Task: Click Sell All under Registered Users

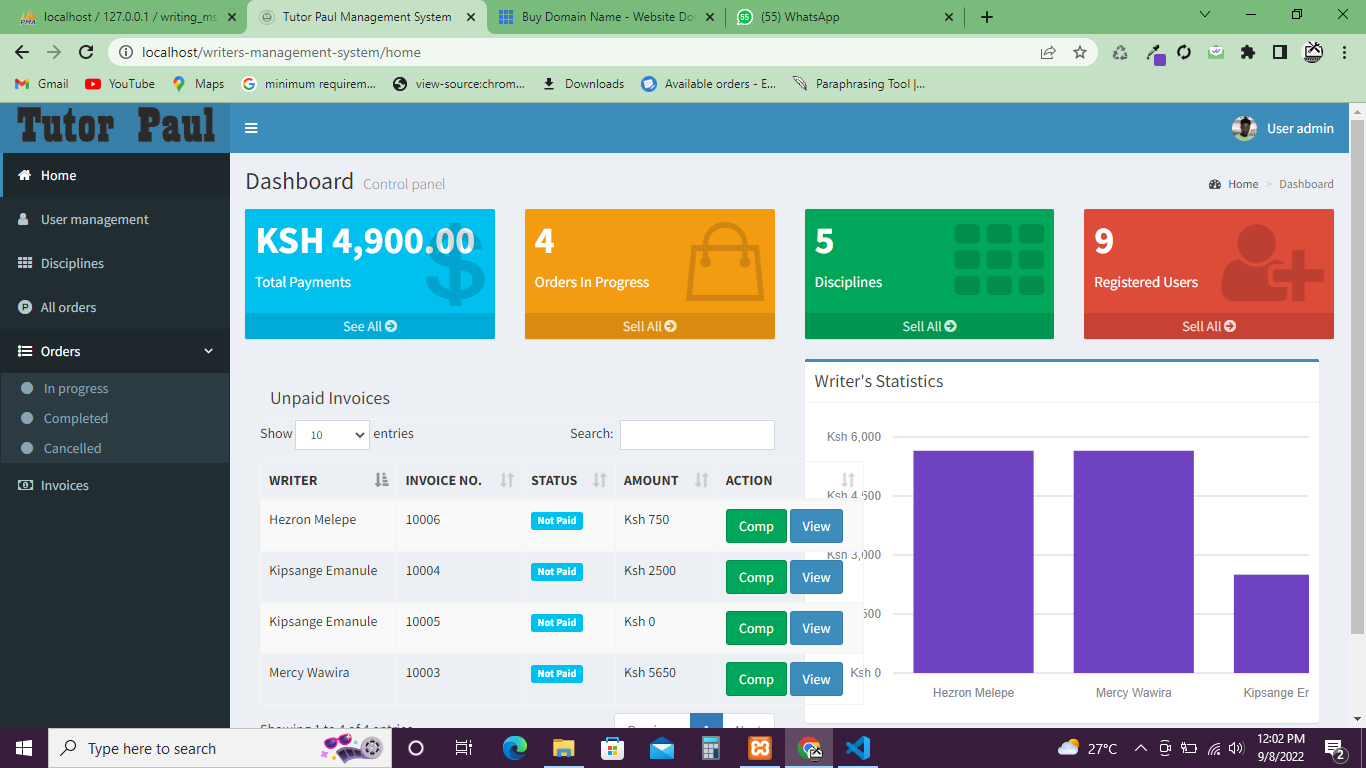Action: pos(1209,326)
